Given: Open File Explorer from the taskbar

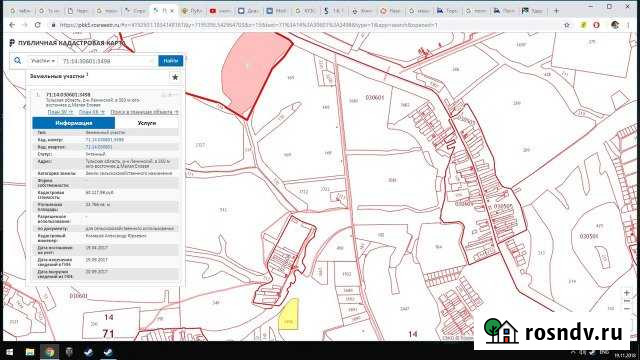Looking at the screenshot, I should pos(30,351).
